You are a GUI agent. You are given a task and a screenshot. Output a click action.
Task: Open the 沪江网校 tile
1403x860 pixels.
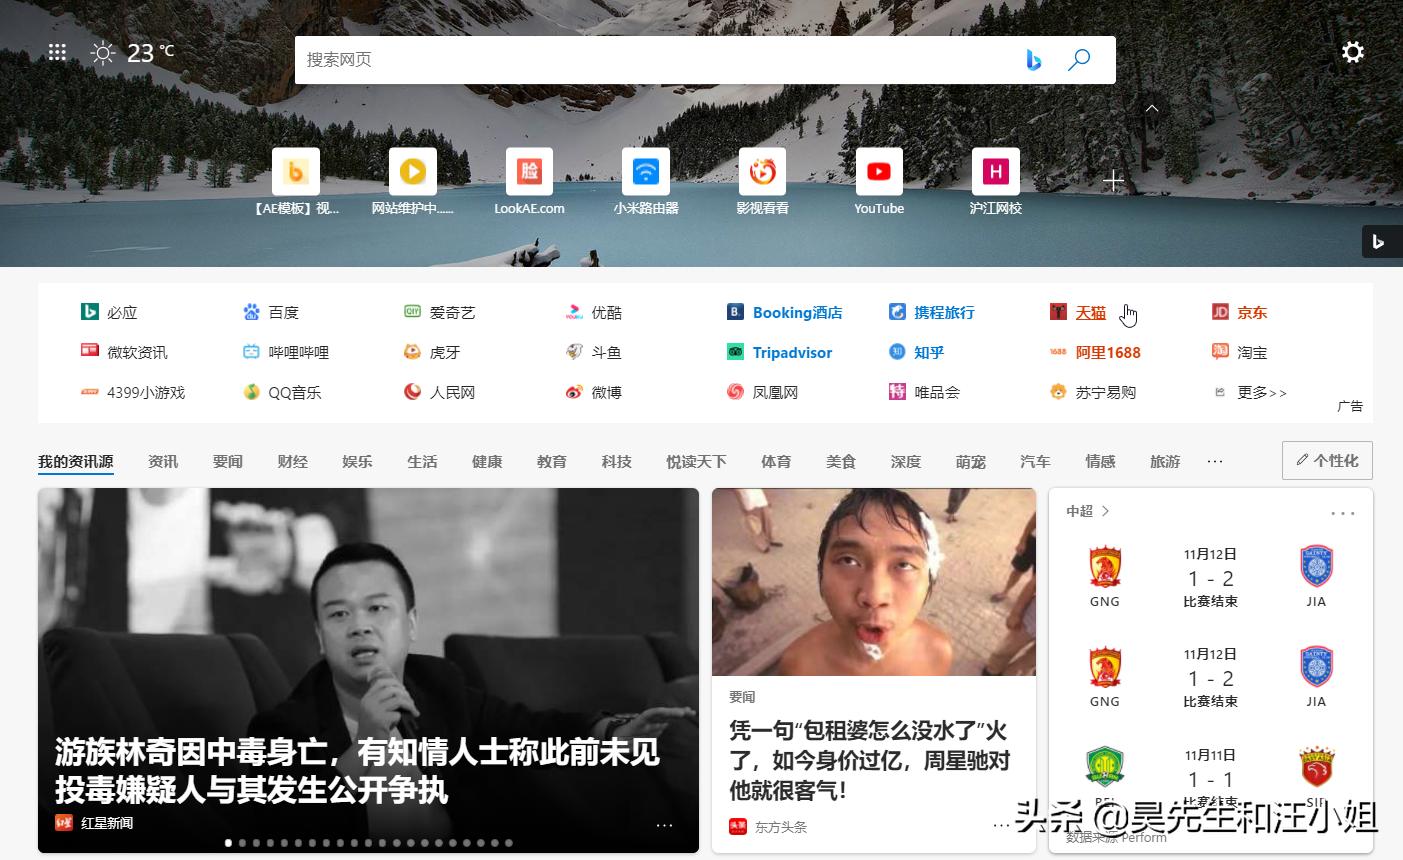[x=995, y=171]
